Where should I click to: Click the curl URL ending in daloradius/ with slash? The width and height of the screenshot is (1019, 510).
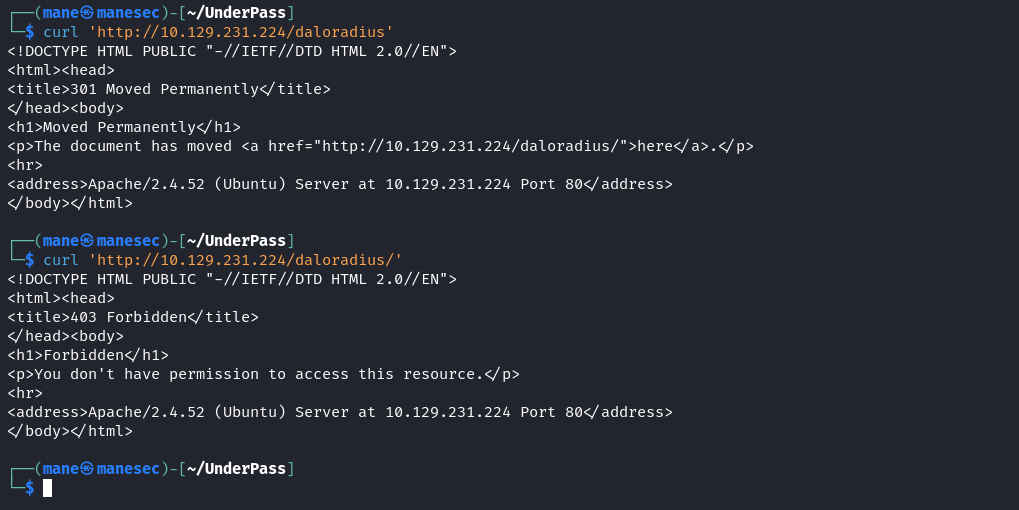(x=246, y=260)
